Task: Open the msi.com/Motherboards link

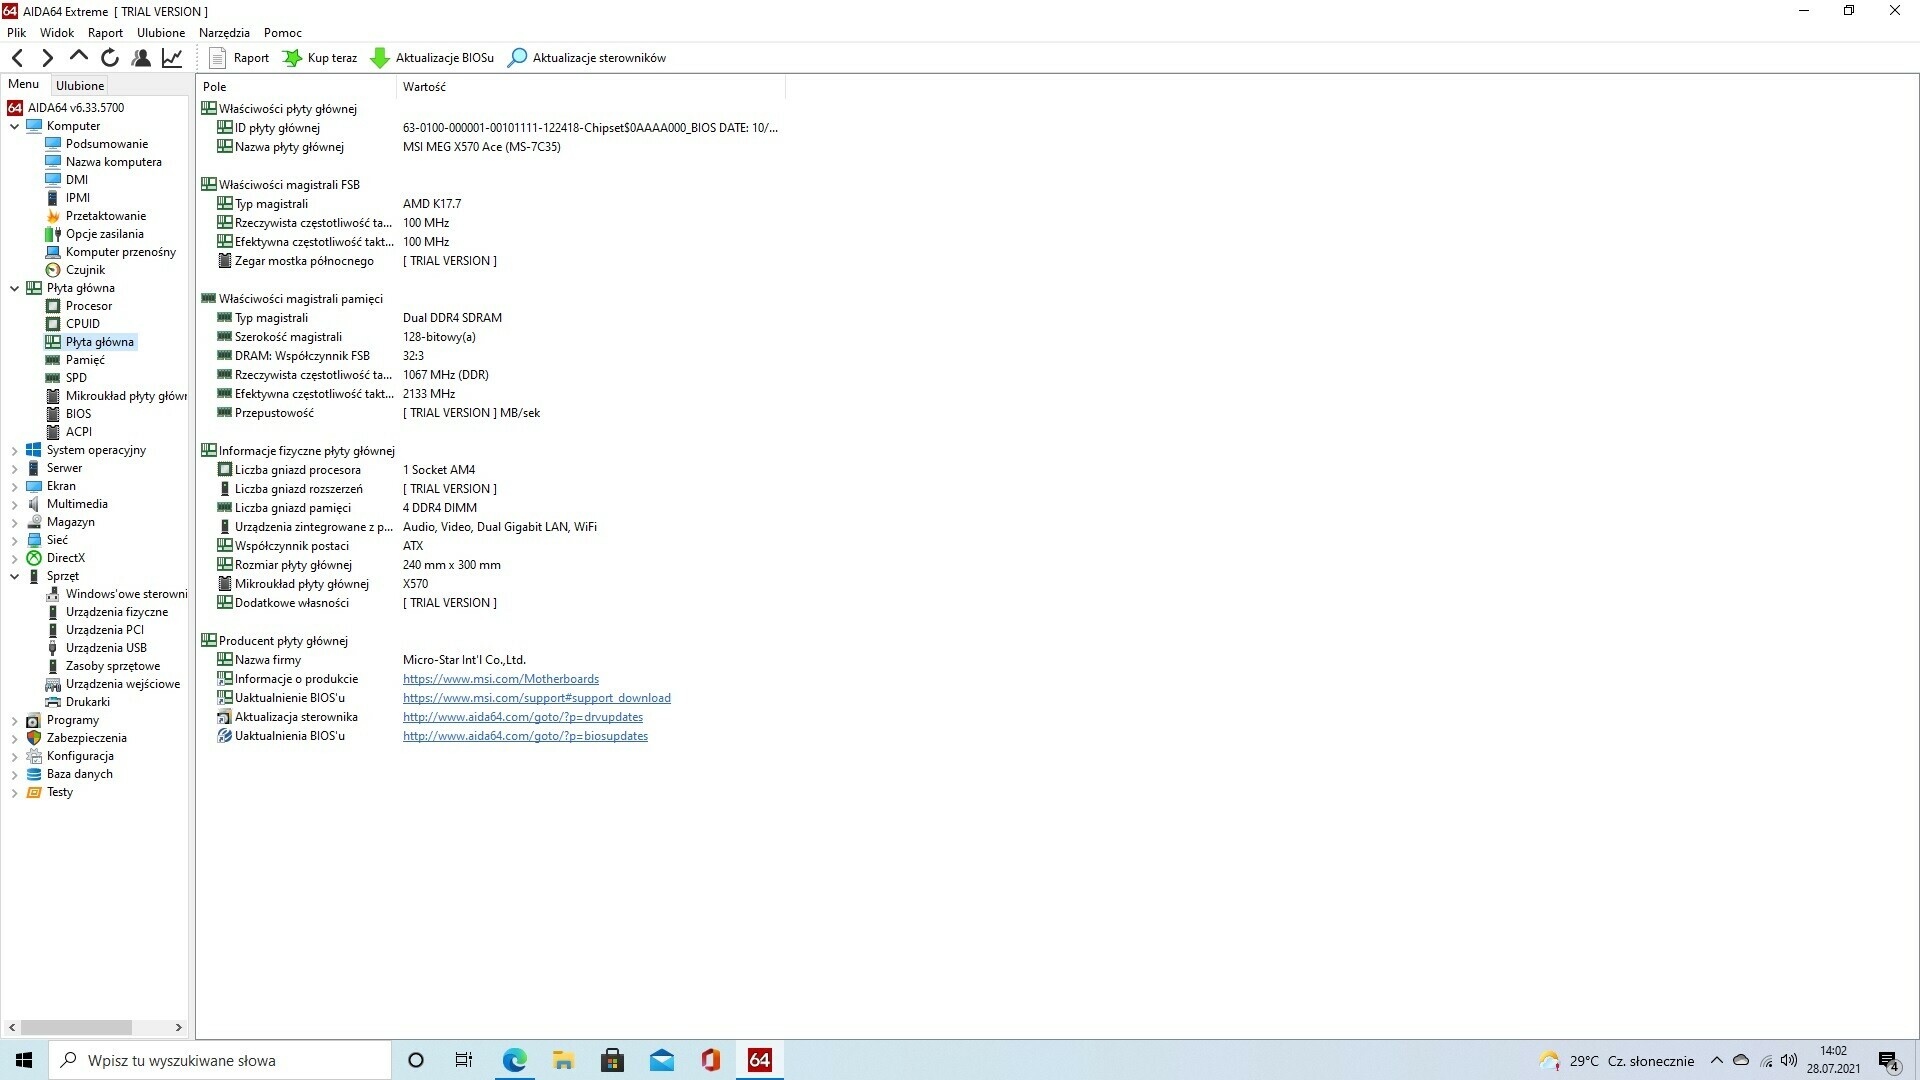Action: 501,679
